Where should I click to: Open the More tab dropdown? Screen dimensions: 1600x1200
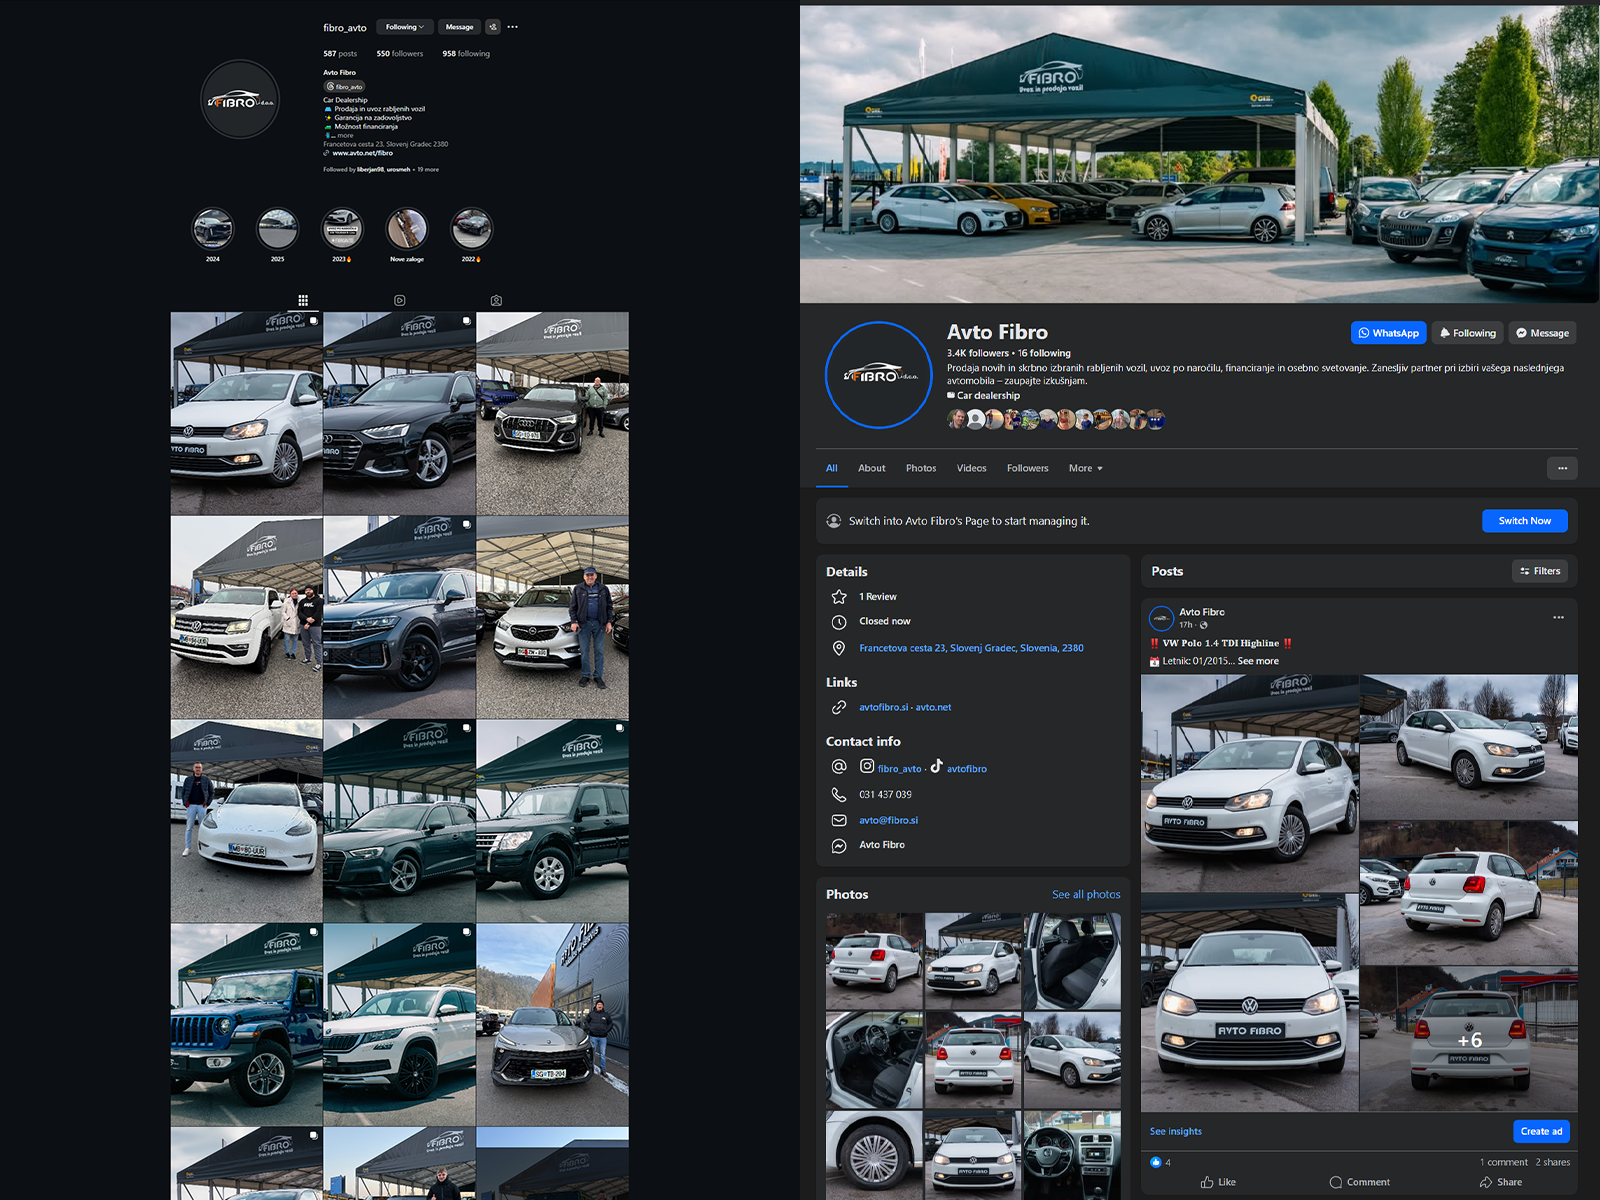pyautogui.click(x=1085, y=468)
